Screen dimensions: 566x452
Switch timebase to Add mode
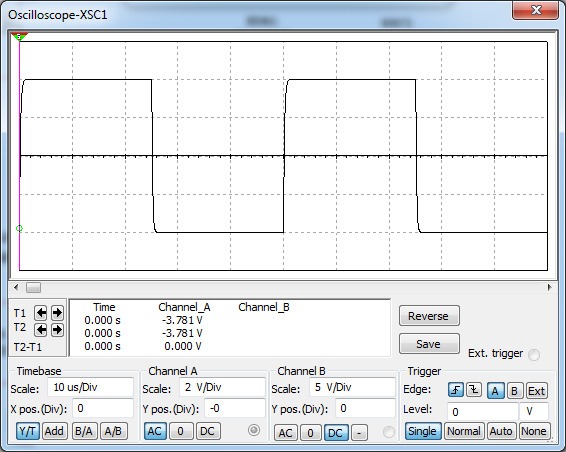pyautogui.click(x=54, y=431)
